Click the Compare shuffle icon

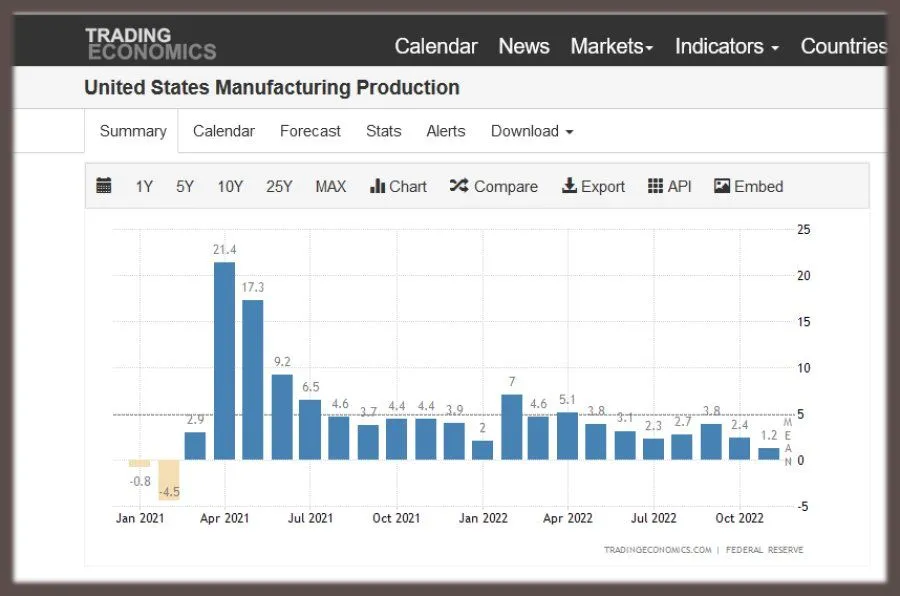(x=459, y=186)
